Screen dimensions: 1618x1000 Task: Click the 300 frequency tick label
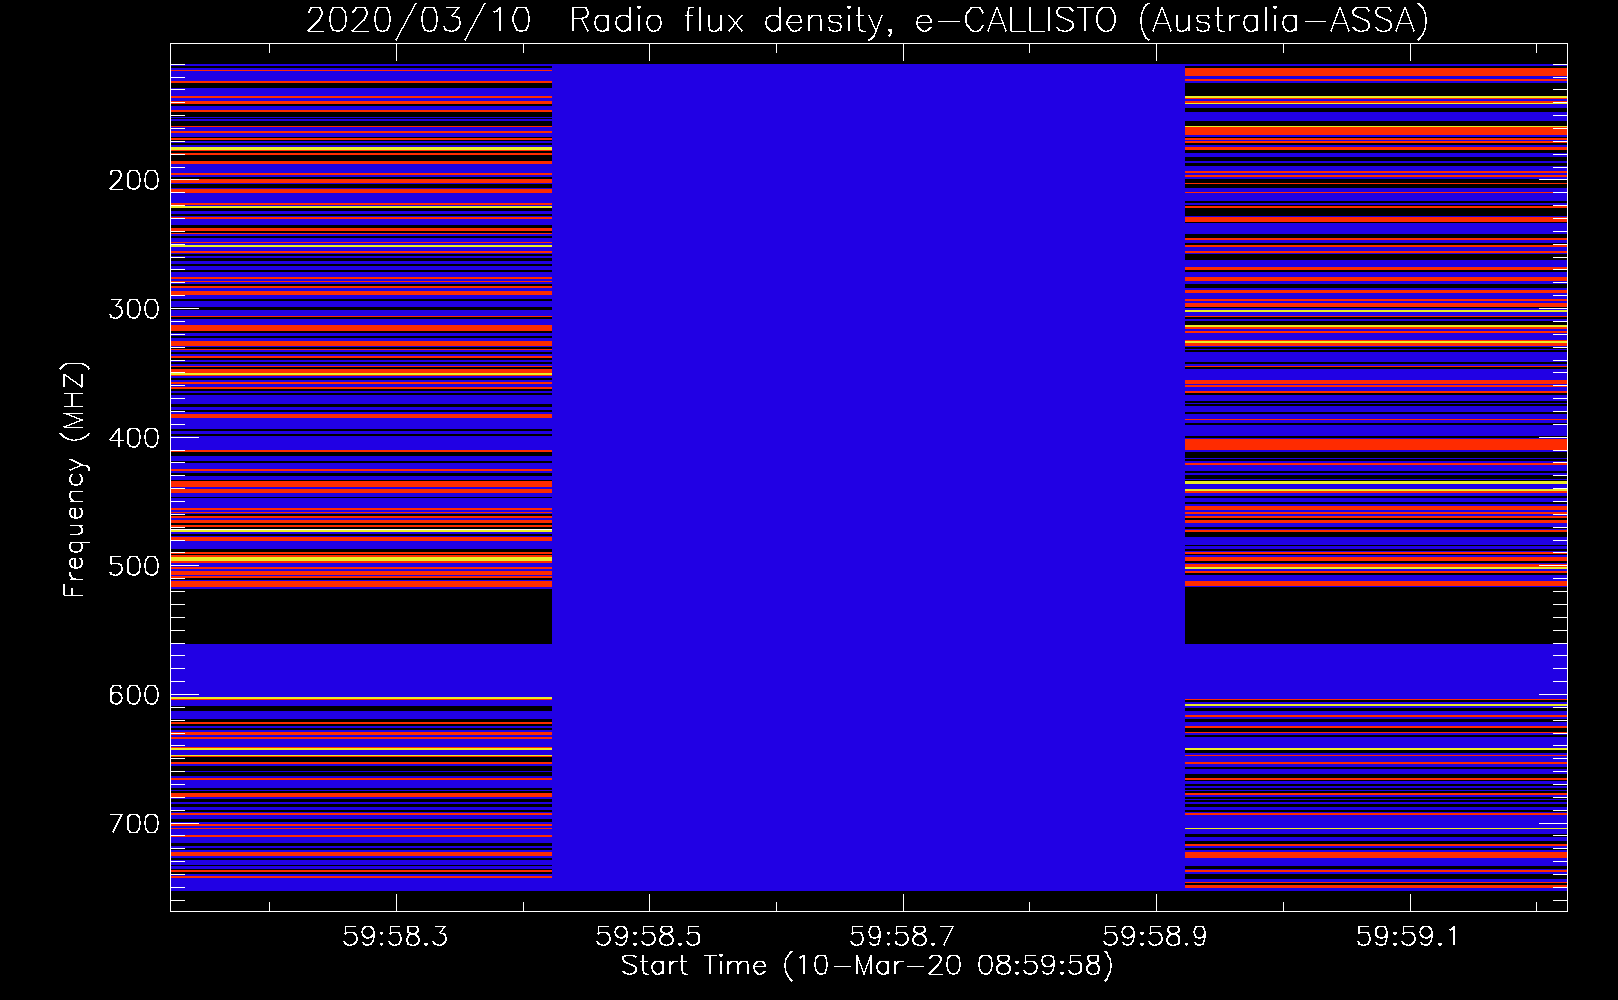[x=134, y=309]
